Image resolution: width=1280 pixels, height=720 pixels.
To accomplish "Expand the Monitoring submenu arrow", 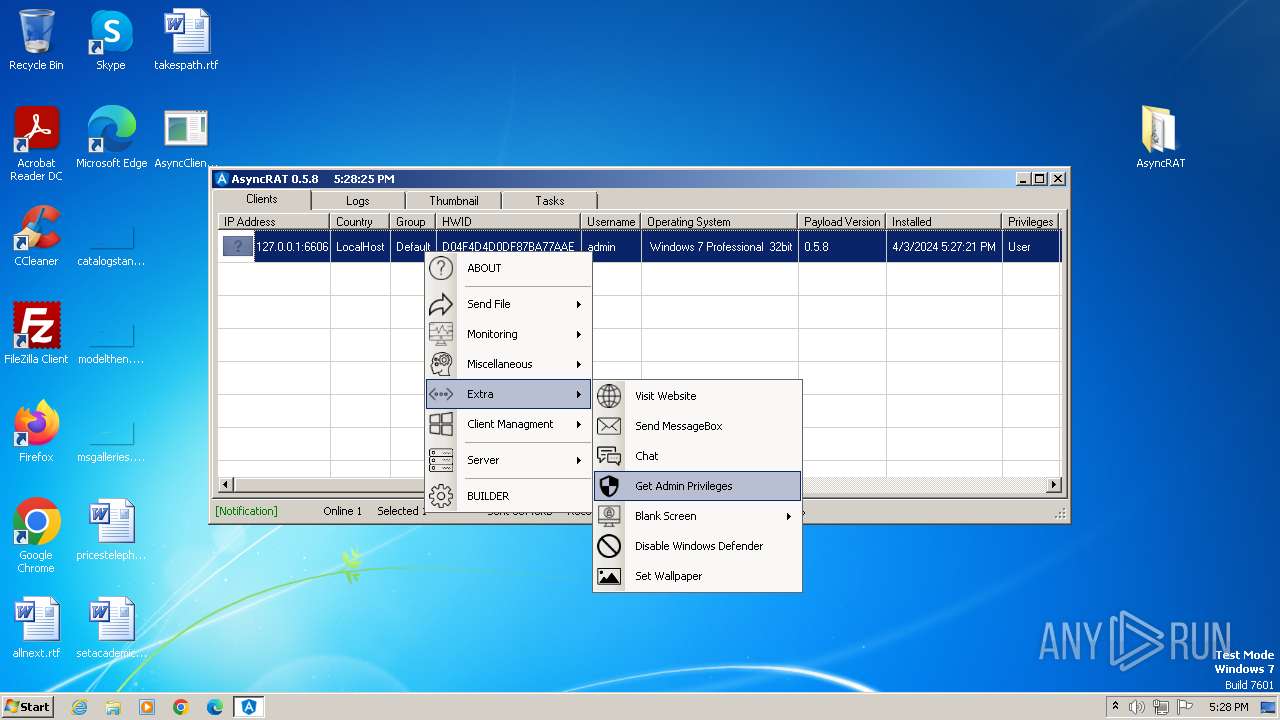I will click(x=579, y=334).
